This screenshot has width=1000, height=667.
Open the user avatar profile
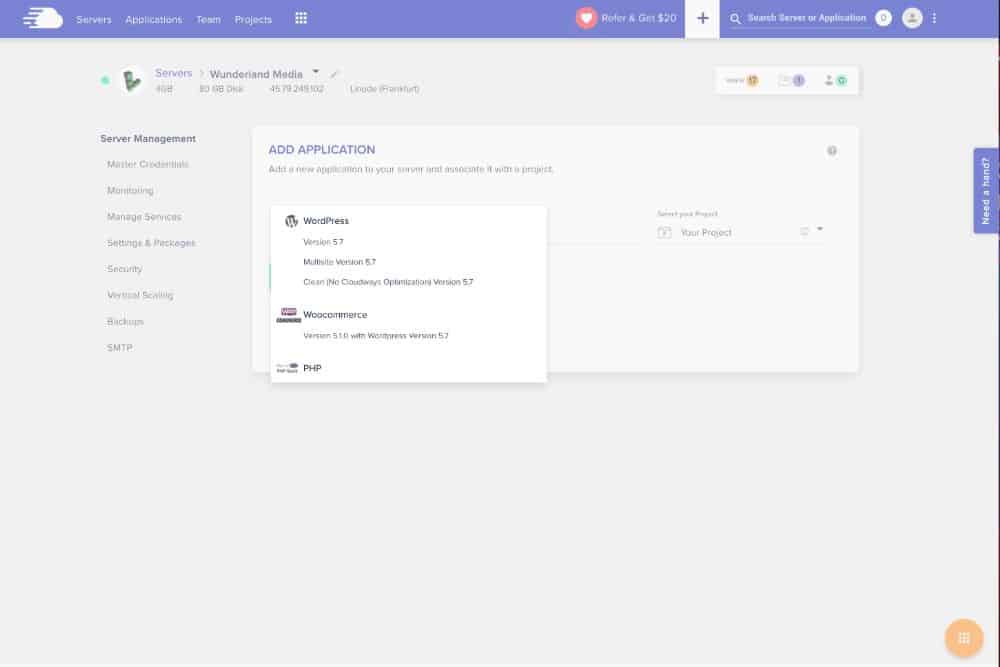click(x=912, y=18)
